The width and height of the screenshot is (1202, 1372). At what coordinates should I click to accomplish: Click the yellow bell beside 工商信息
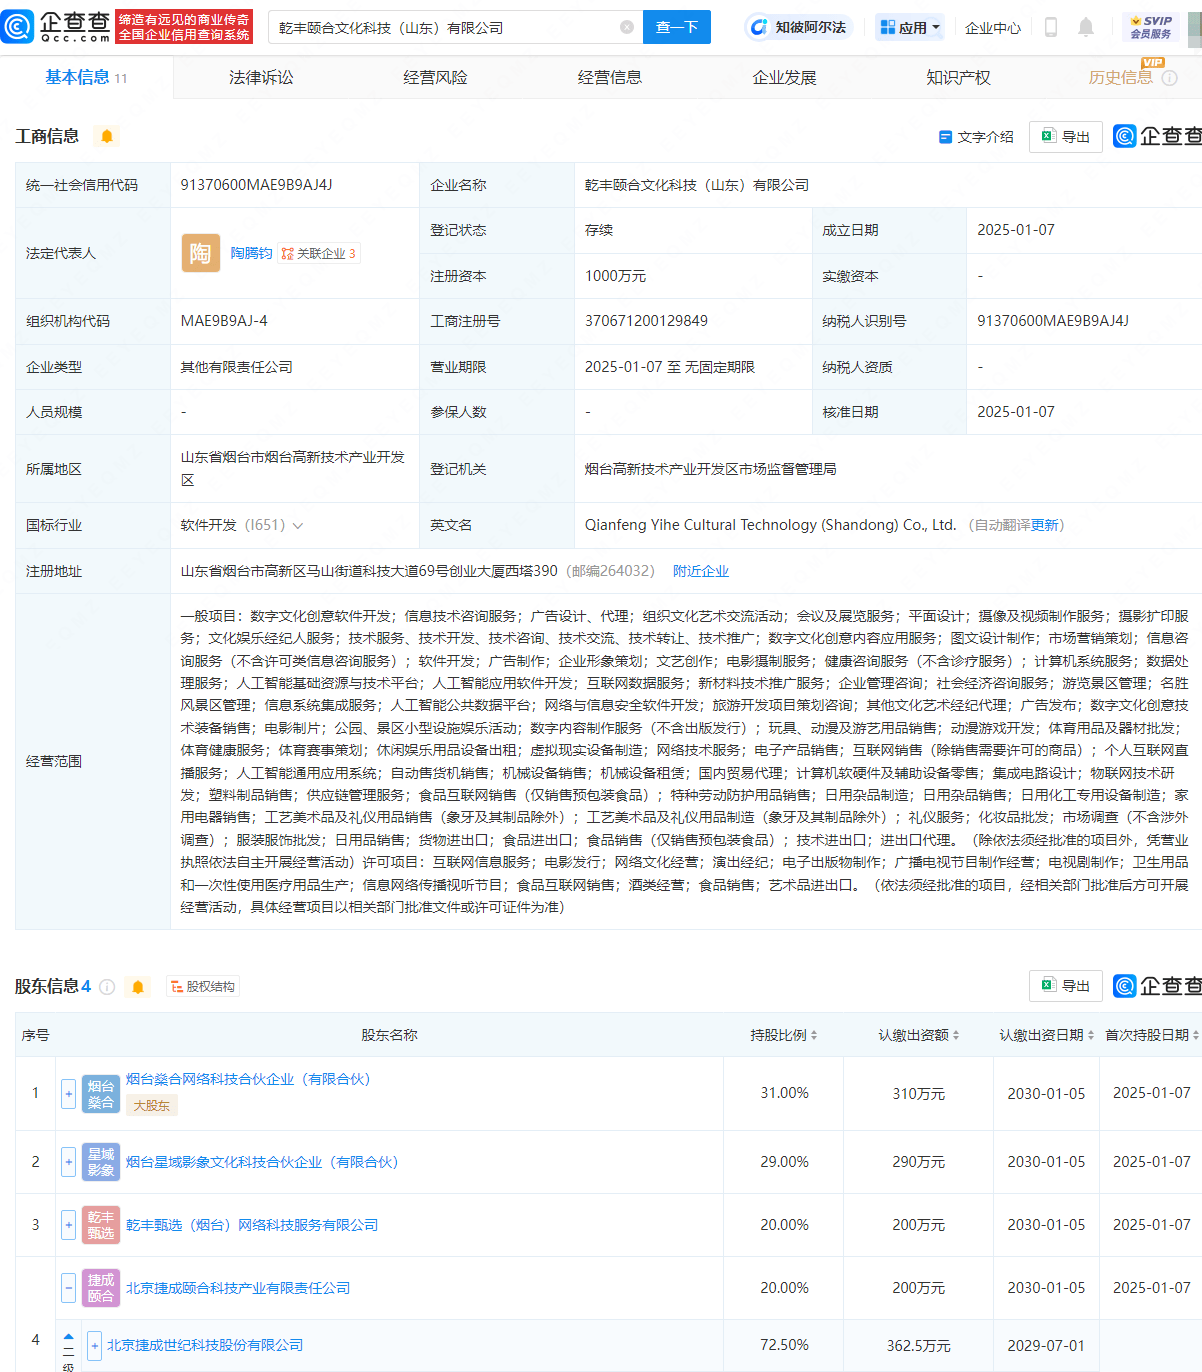pyautogui.click(x=107, y=136)
